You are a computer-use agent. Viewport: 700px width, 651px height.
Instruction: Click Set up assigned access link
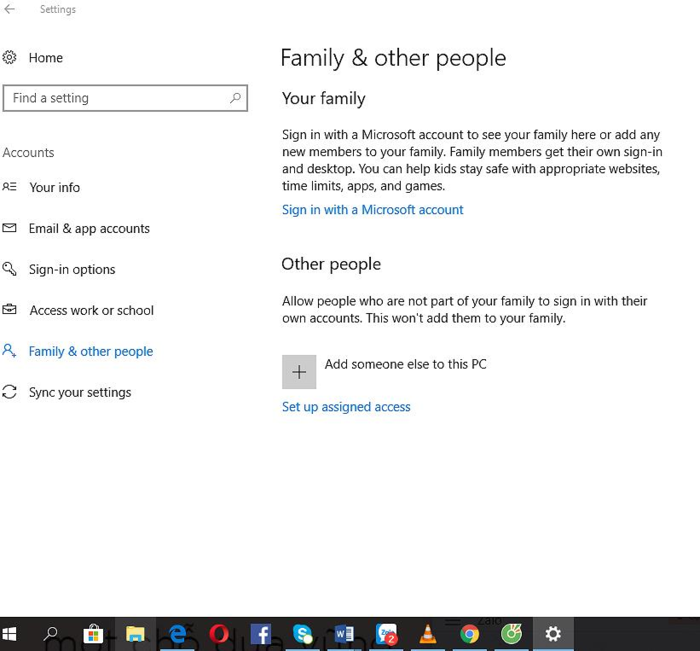click(x=346, y=407)
